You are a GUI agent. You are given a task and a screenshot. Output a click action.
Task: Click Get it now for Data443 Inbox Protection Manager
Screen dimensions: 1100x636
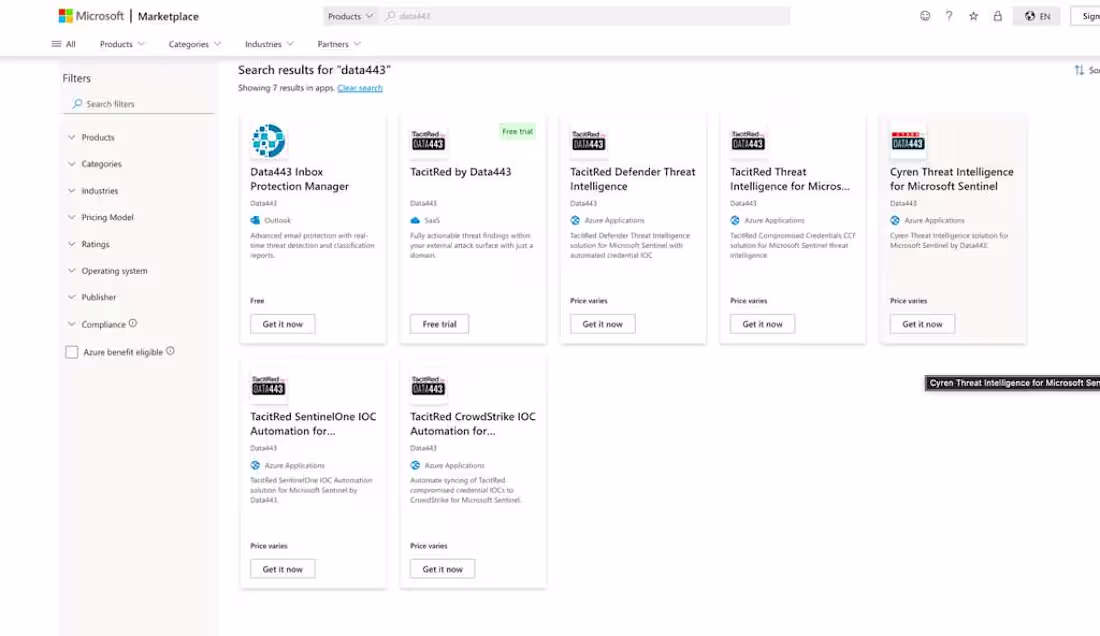[x=282, y=323]
